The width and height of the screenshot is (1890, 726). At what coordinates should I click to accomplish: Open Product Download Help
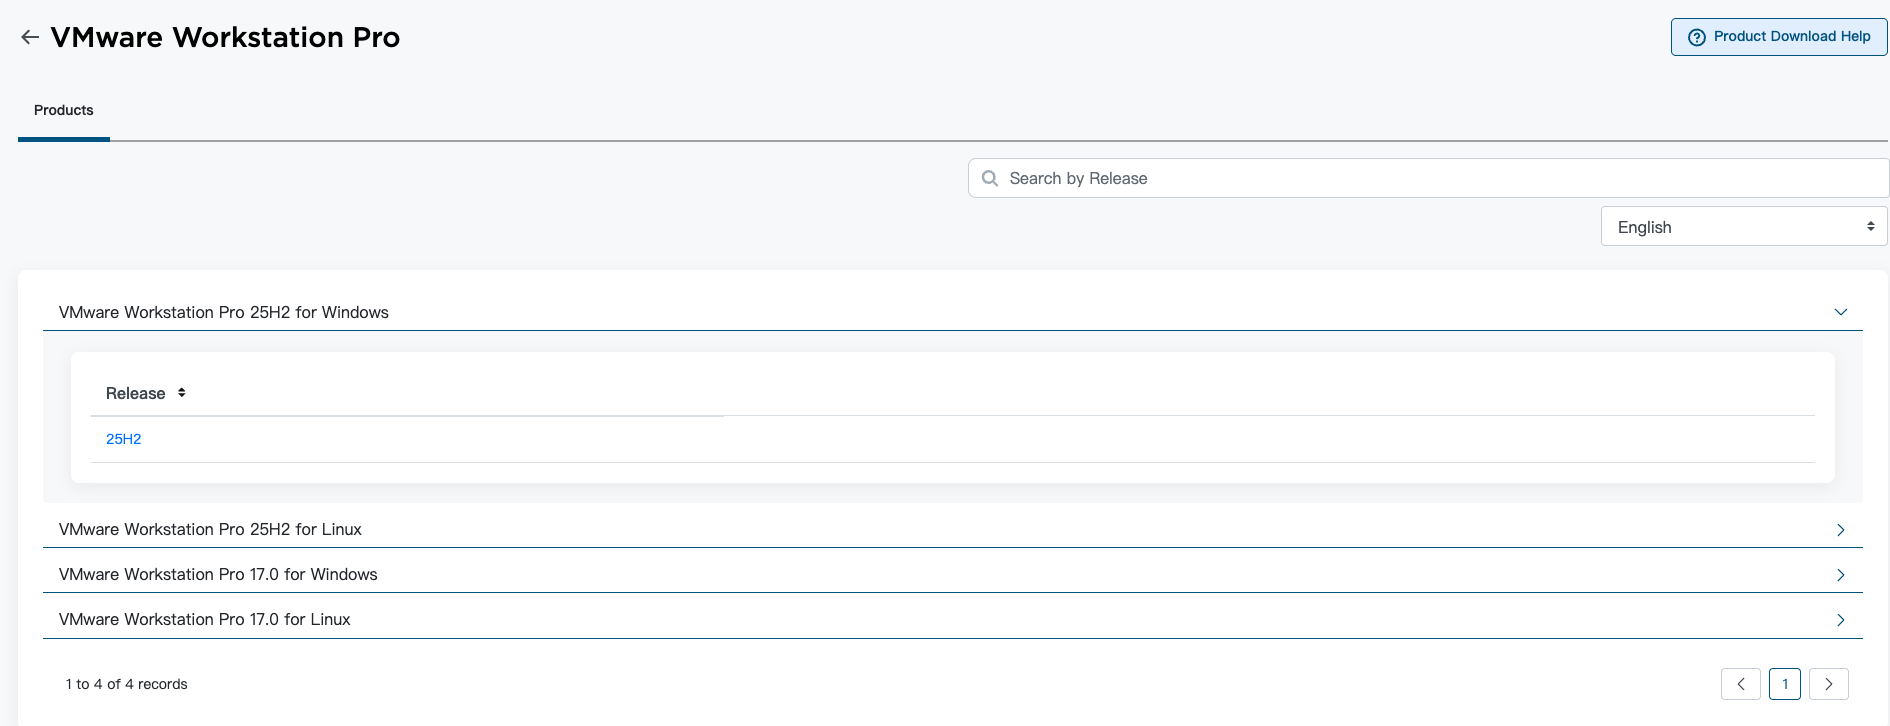coord(1779,37)
